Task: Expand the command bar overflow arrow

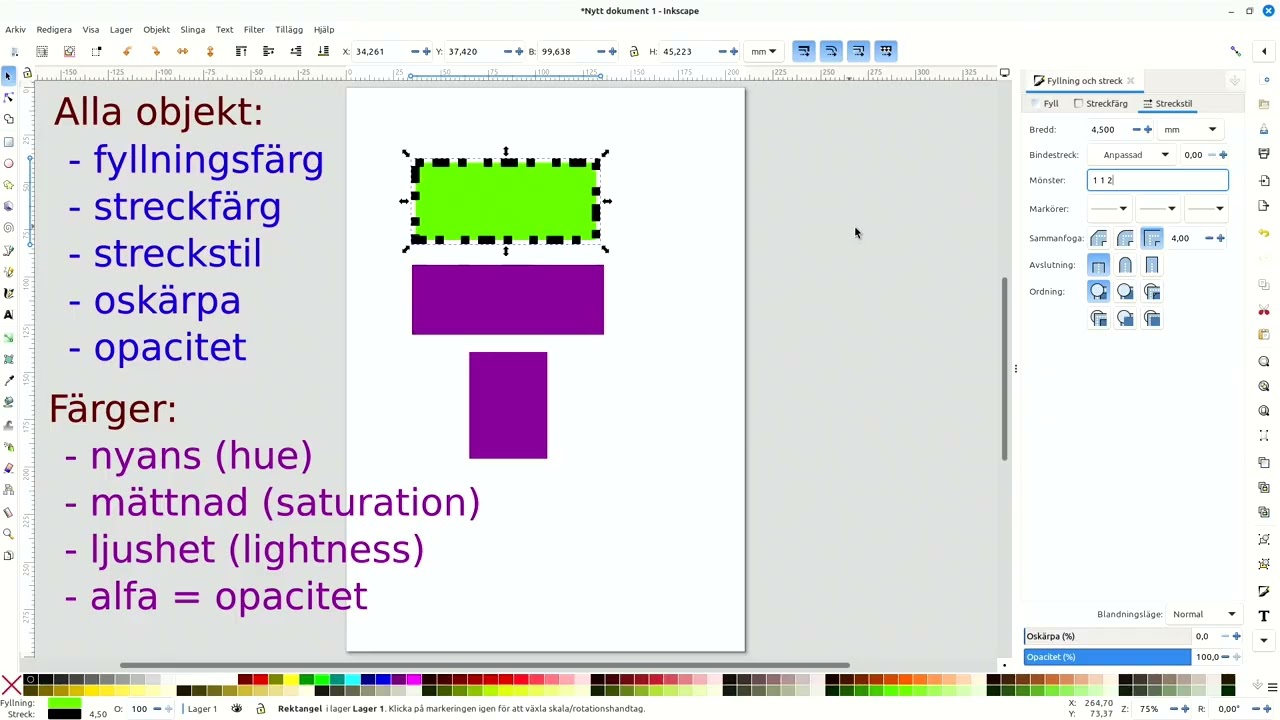Action: pos(1264,640)
